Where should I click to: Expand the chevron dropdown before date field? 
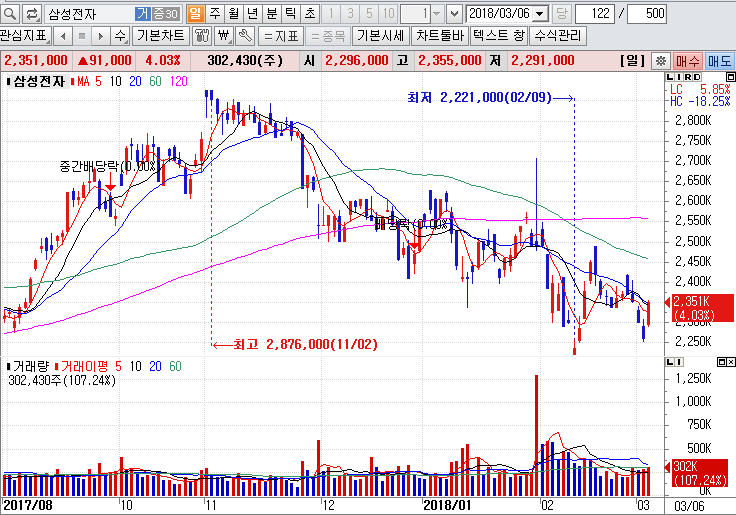(454, 13)
